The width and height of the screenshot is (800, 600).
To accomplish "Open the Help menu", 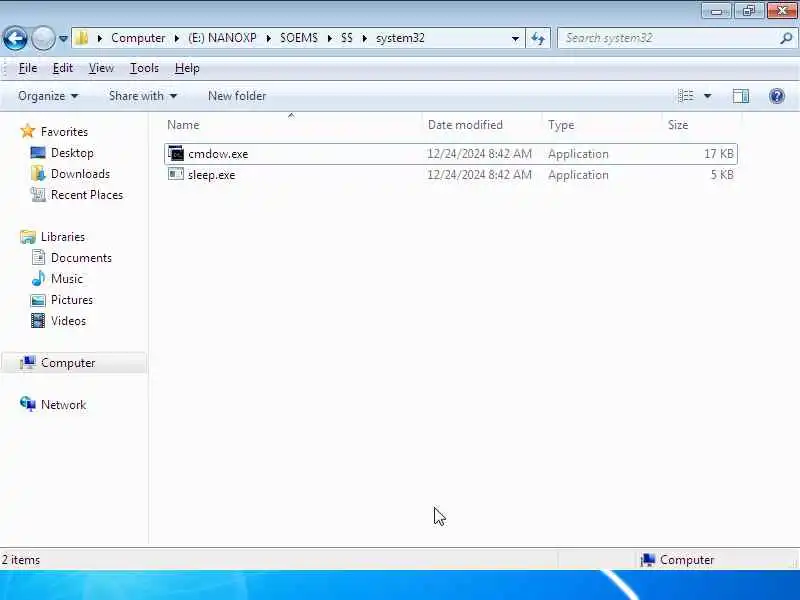I will 187,68.
